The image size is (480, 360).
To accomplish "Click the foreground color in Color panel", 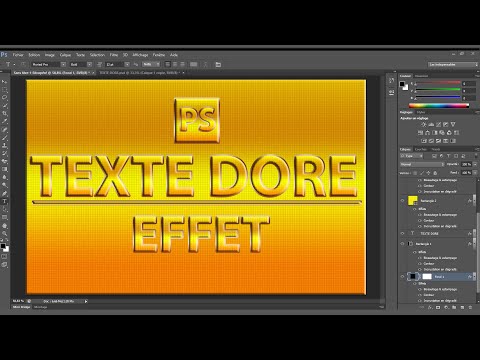I will coord(402,84).
